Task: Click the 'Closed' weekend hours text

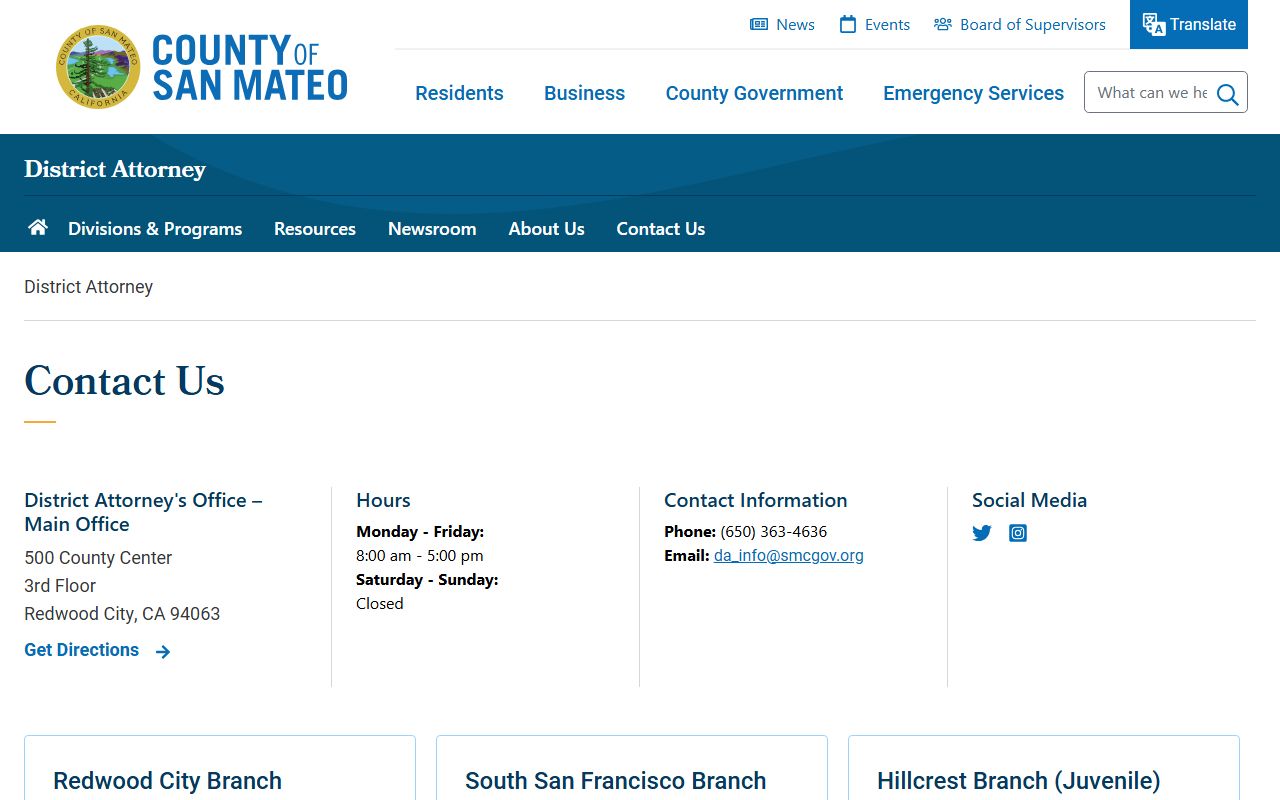Action: 380,603
